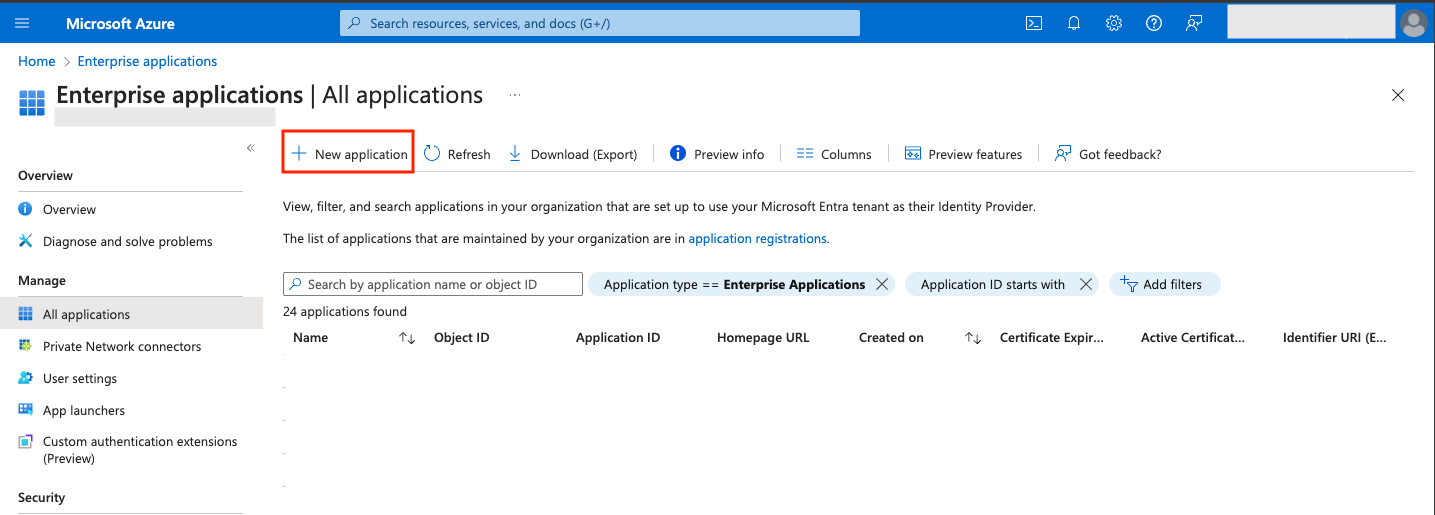The height and width of the screenshot is (515, 1435).
Task: Remove the Application ID starts with filter
Action: (x=1086, y=284)
